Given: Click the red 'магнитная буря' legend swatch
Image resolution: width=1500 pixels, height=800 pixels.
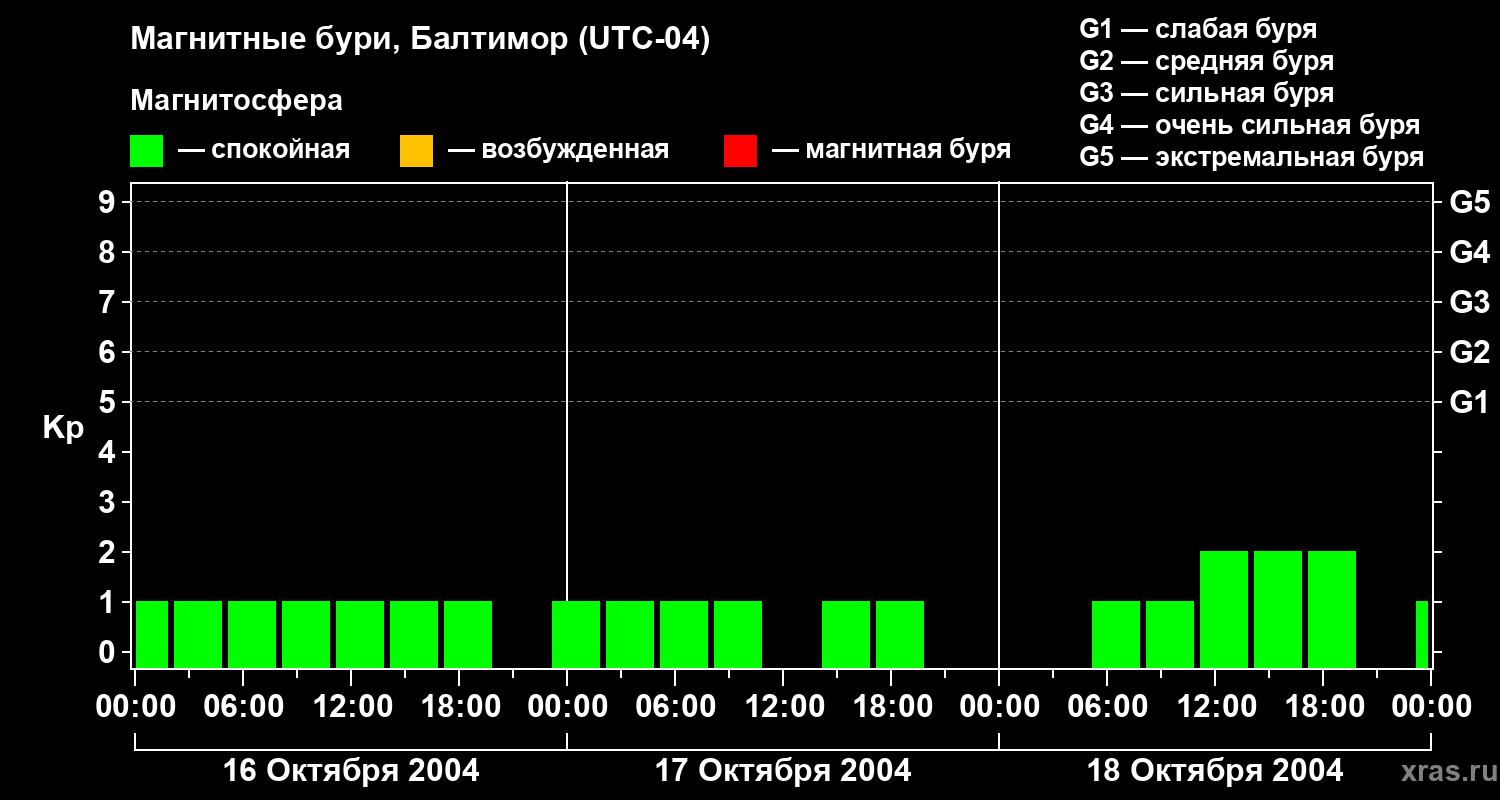Looking at the screenshot, I should pyautogui.click(x=740, y=151).
